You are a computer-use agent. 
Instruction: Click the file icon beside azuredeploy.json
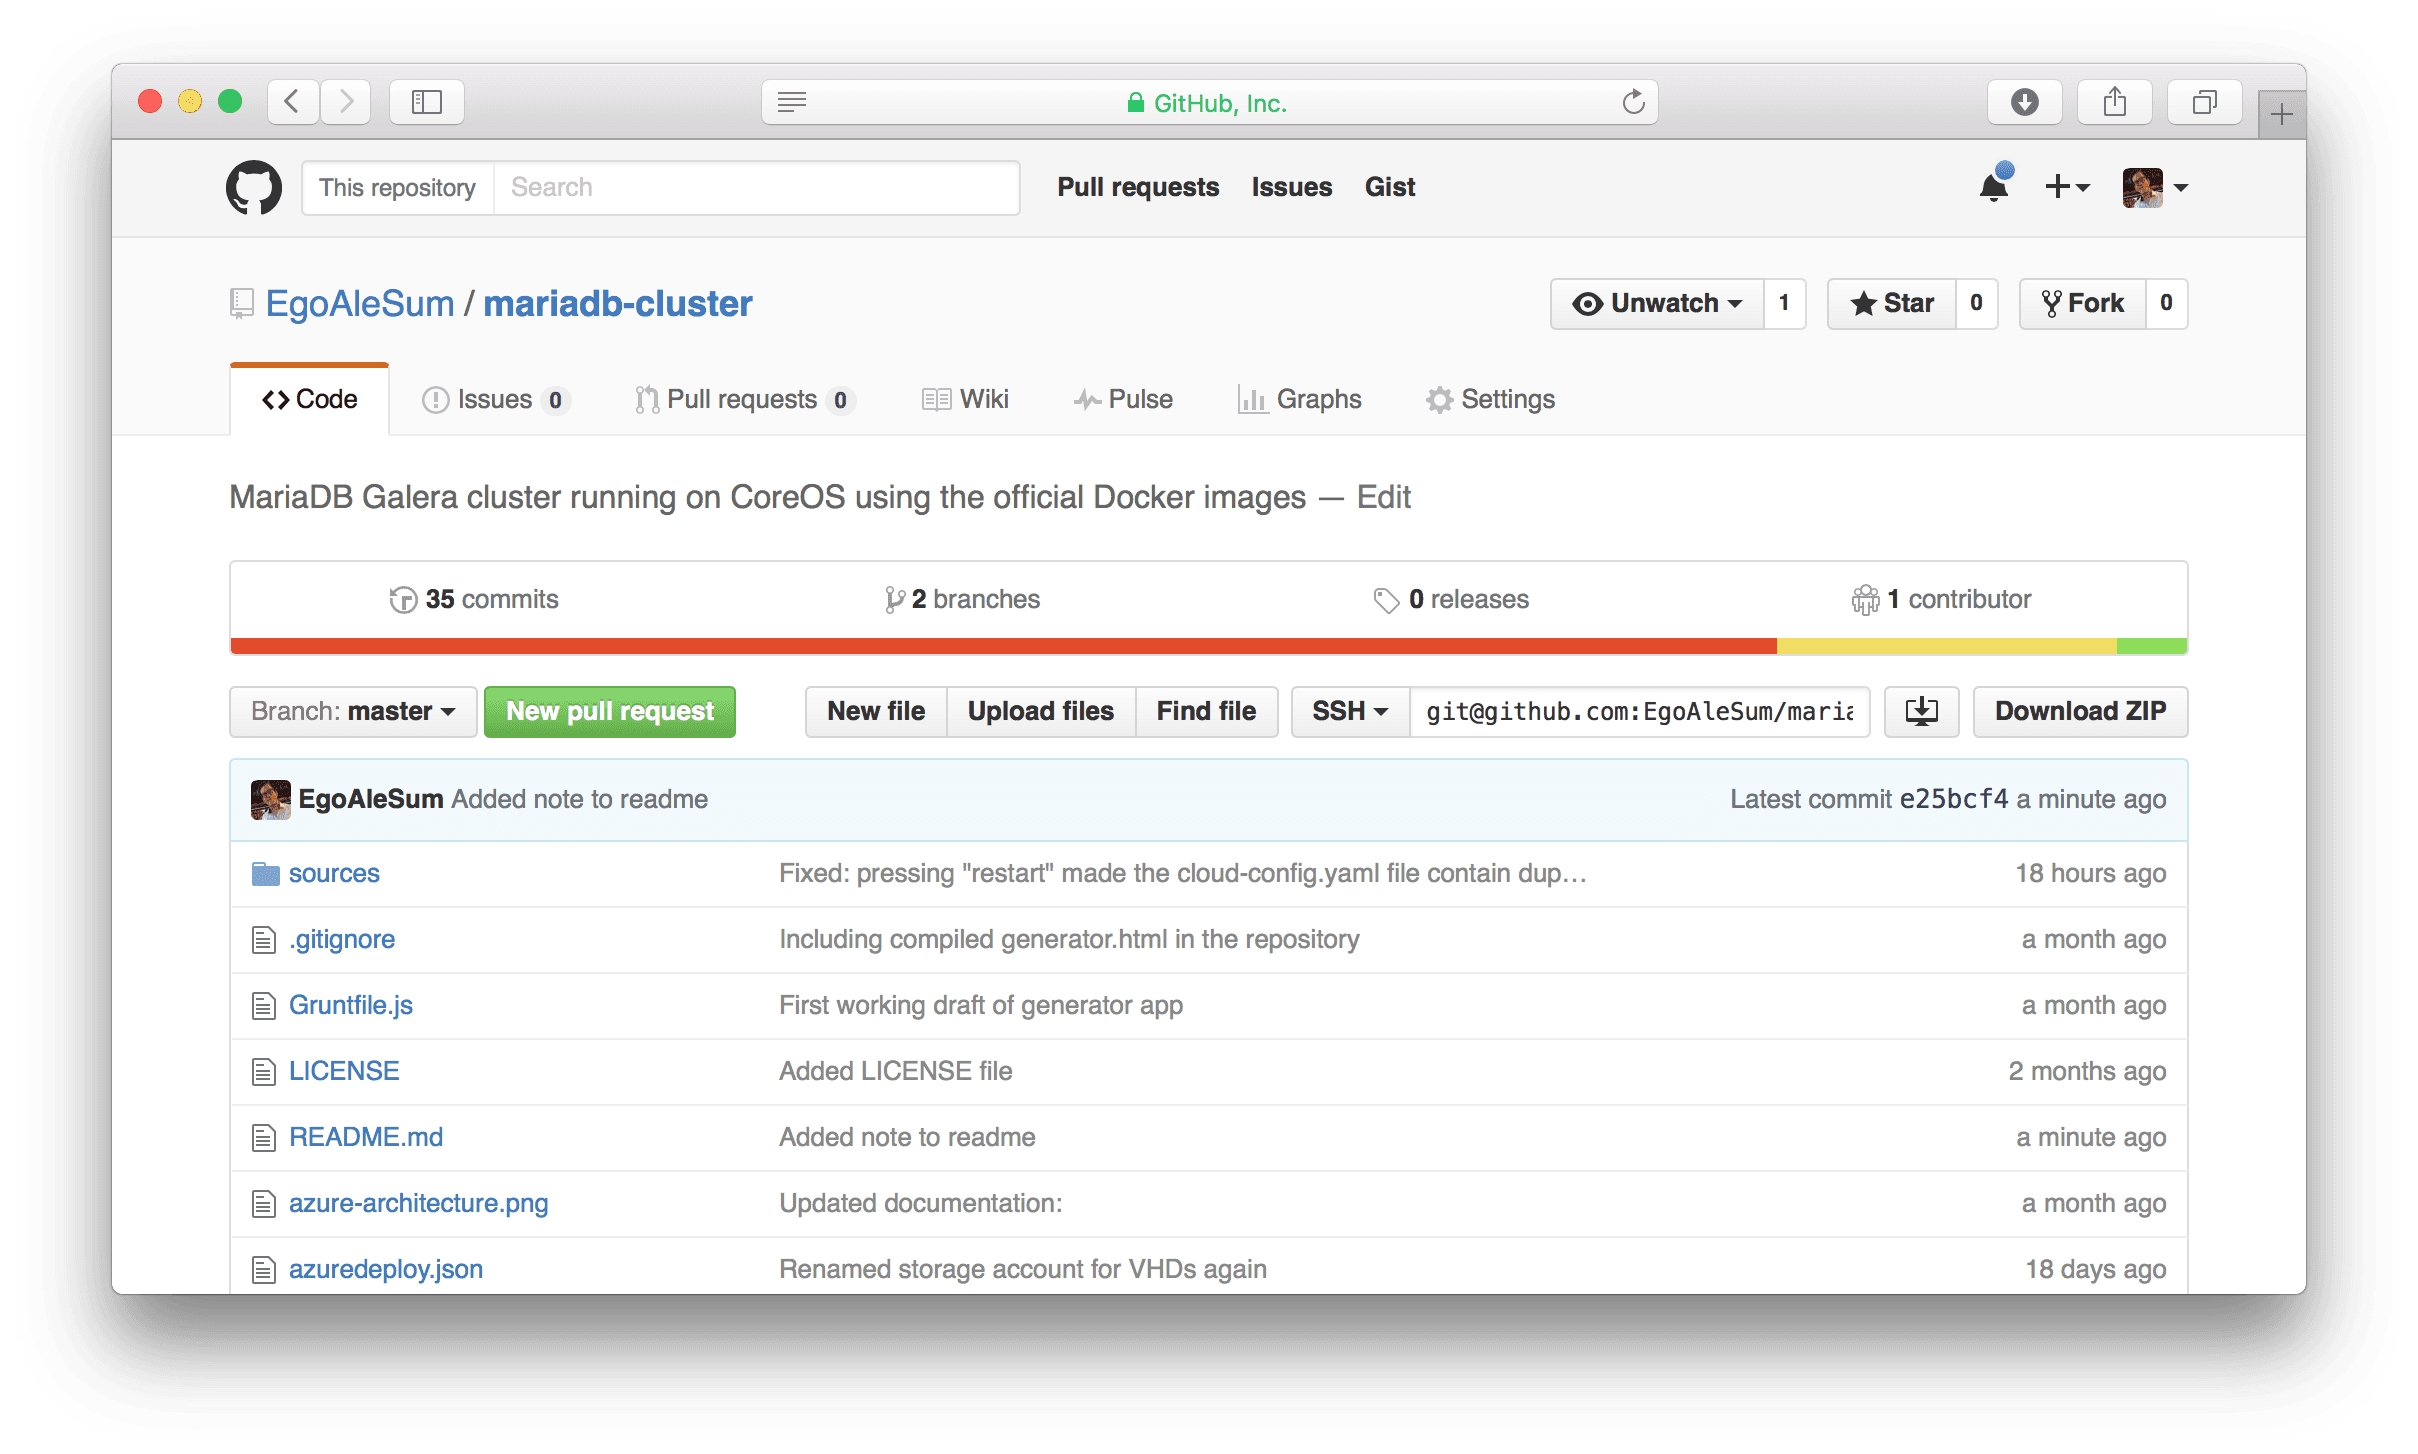(264, 1269)
